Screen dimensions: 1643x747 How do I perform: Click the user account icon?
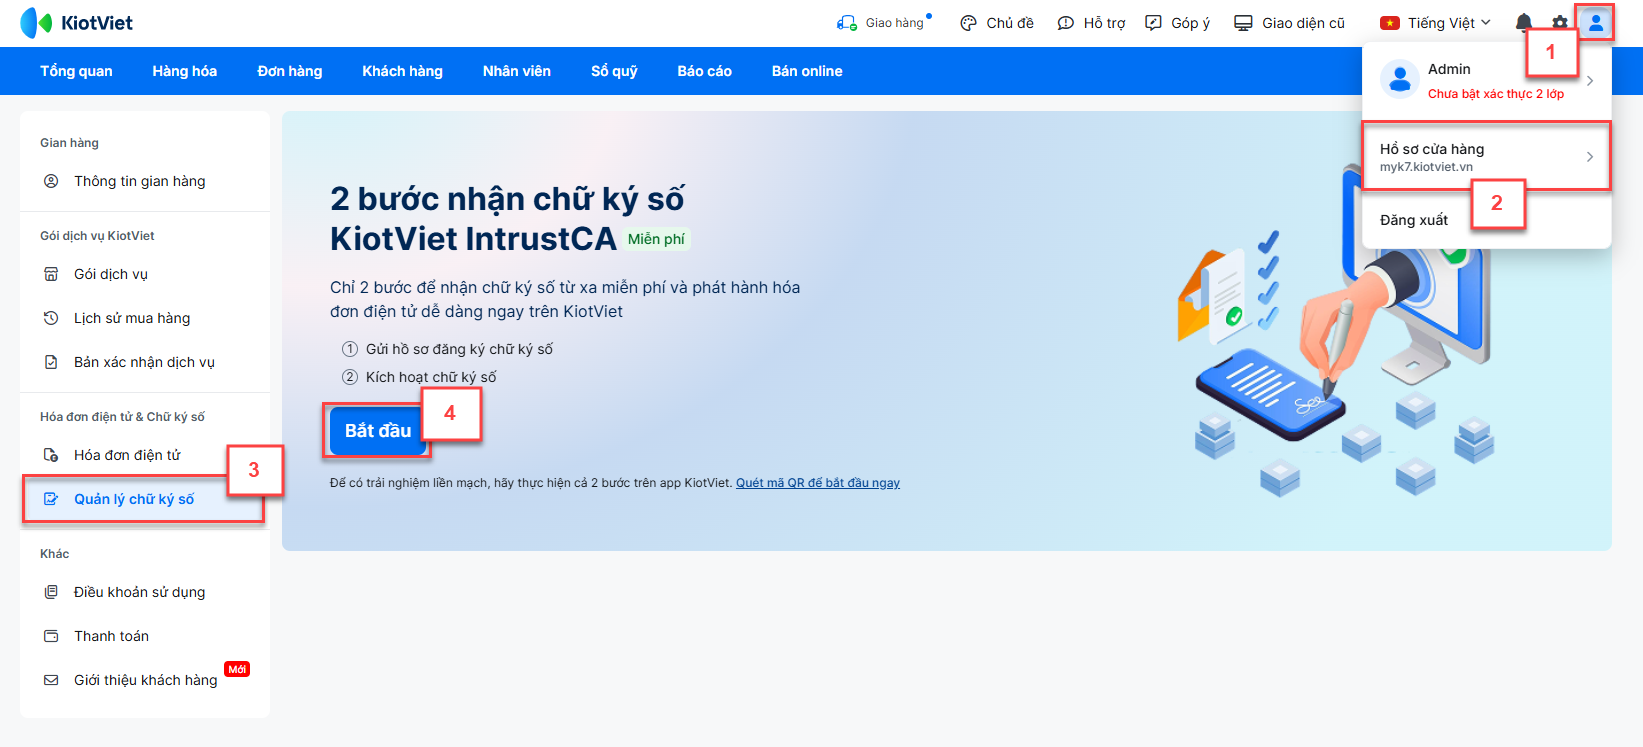[1596, 23]
